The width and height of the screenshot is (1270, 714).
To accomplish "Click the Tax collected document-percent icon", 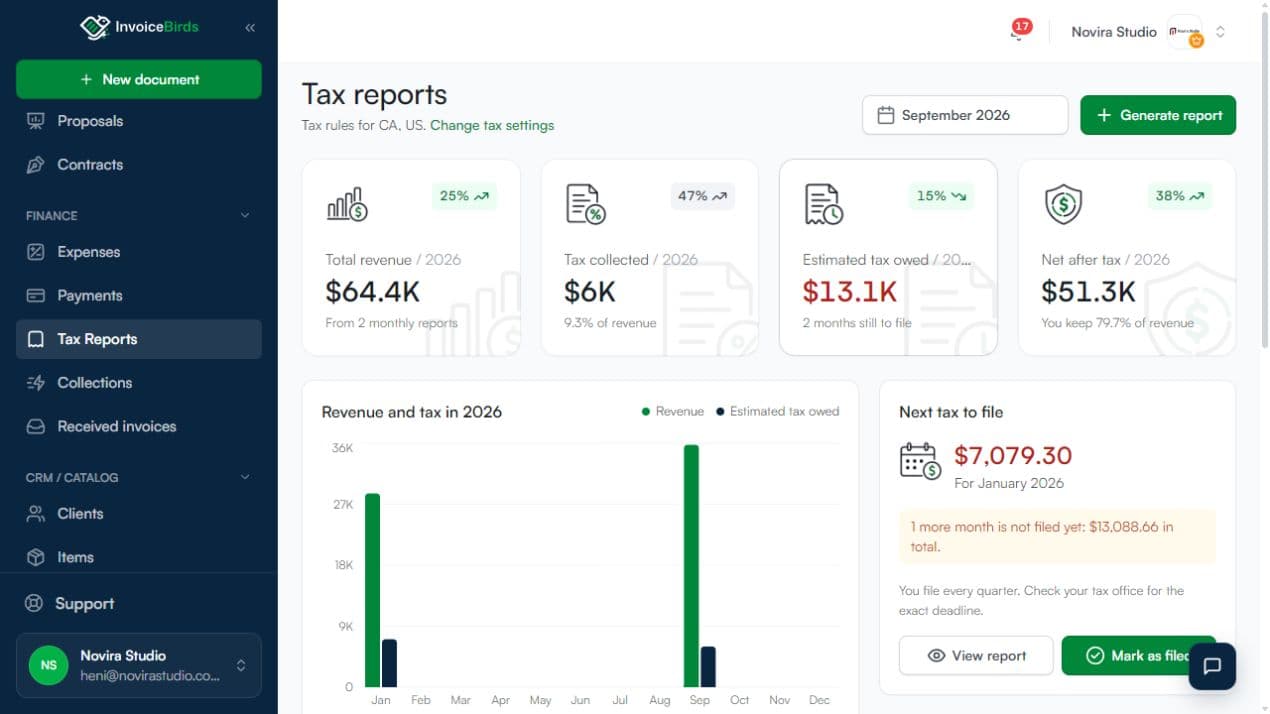I will pyautogui.click(x=586, y=204).
